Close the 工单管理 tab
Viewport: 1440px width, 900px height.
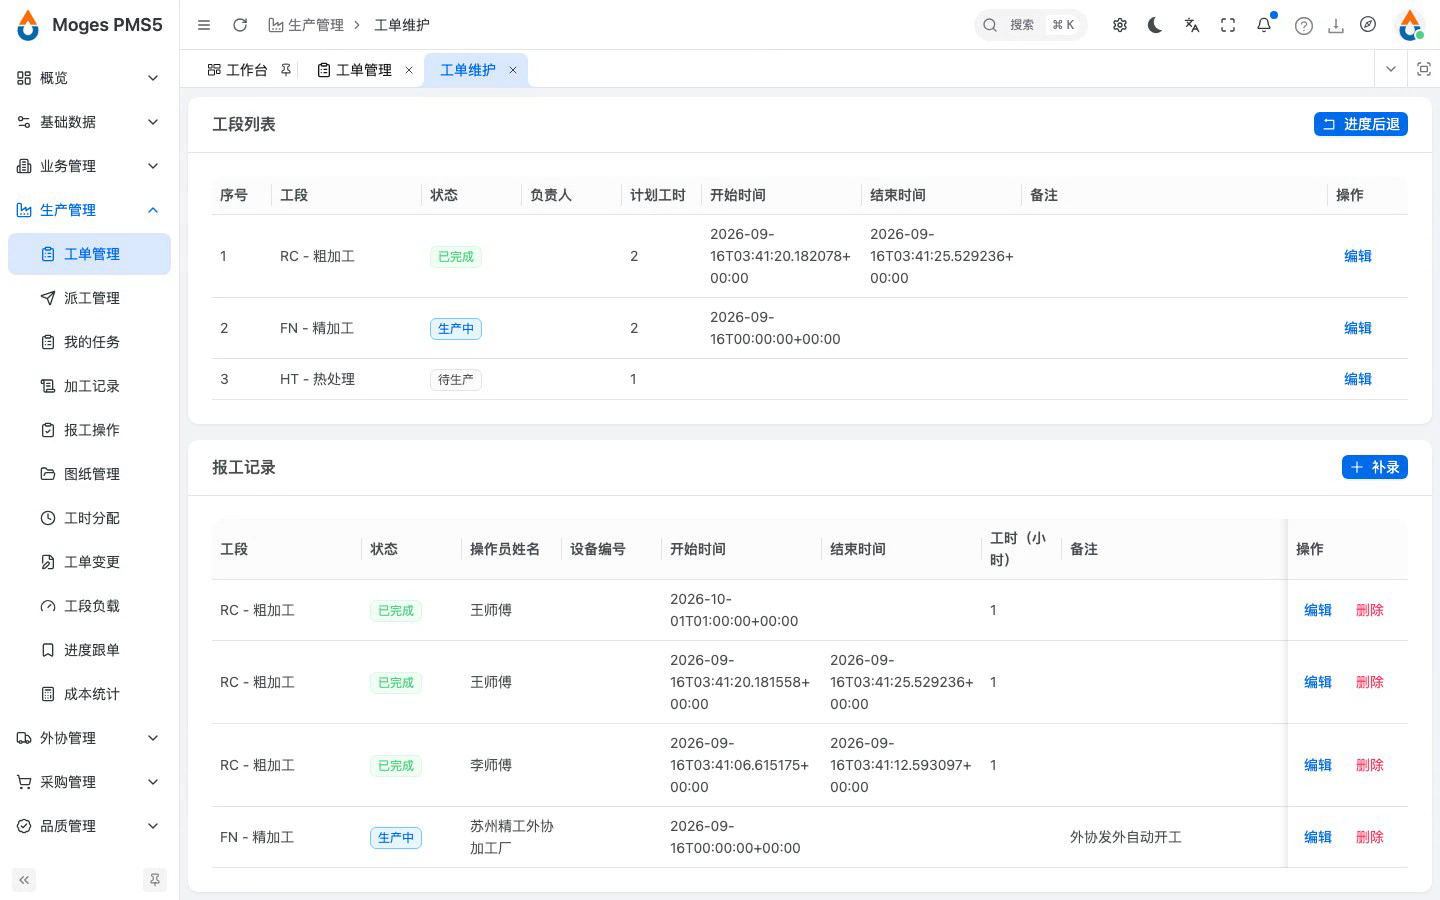pos(409,70)
